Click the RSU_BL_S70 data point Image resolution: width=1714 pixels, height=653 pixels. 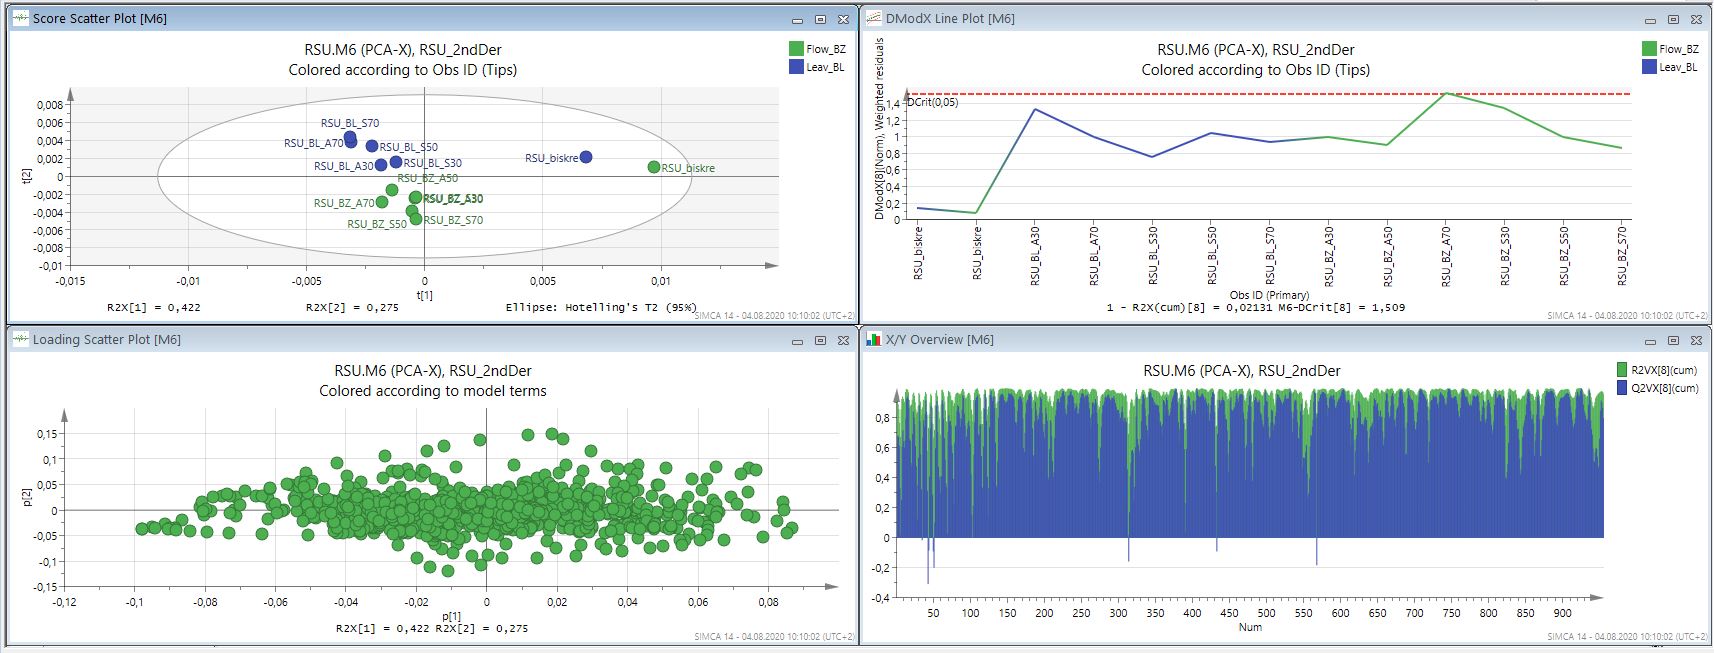tap(350, 137)
